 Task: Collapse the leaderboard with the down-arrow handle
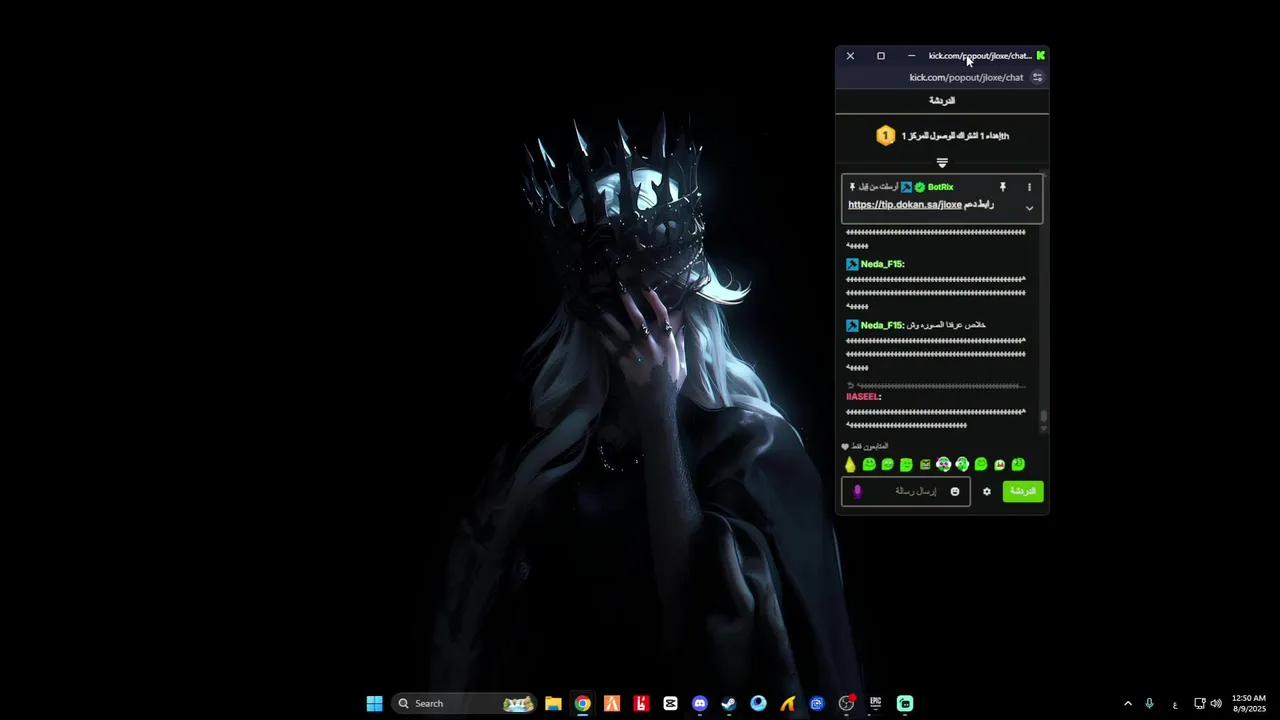(x=942, y=162)
